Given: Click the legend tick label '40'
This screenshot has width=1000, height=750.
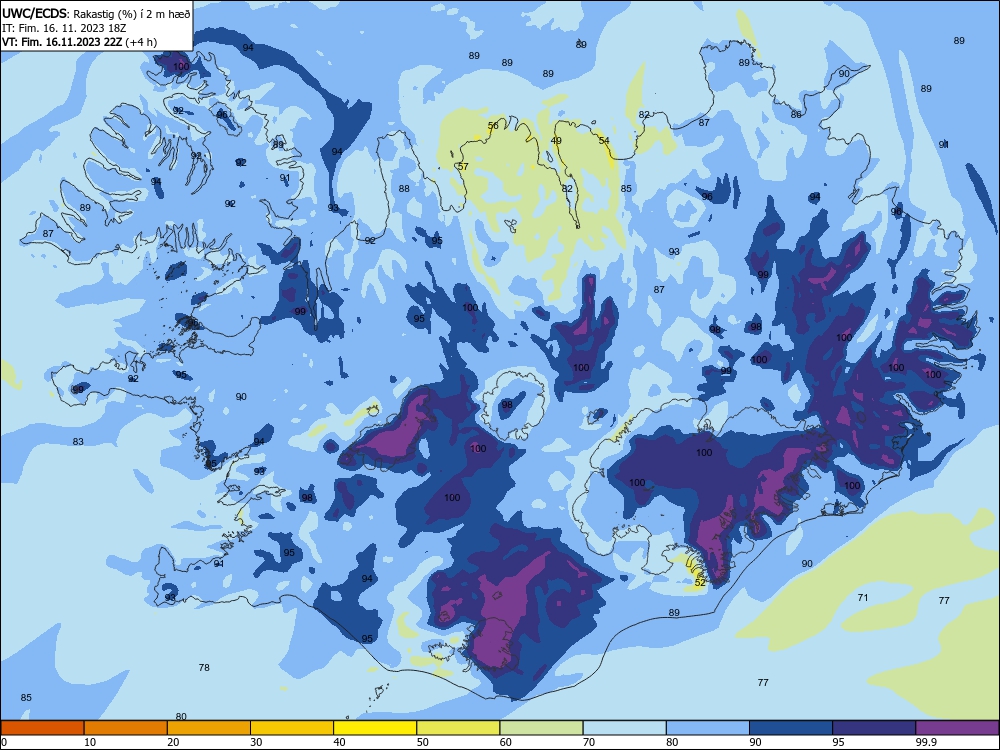Looking at the screenshot, I should [x=339, y=742].
